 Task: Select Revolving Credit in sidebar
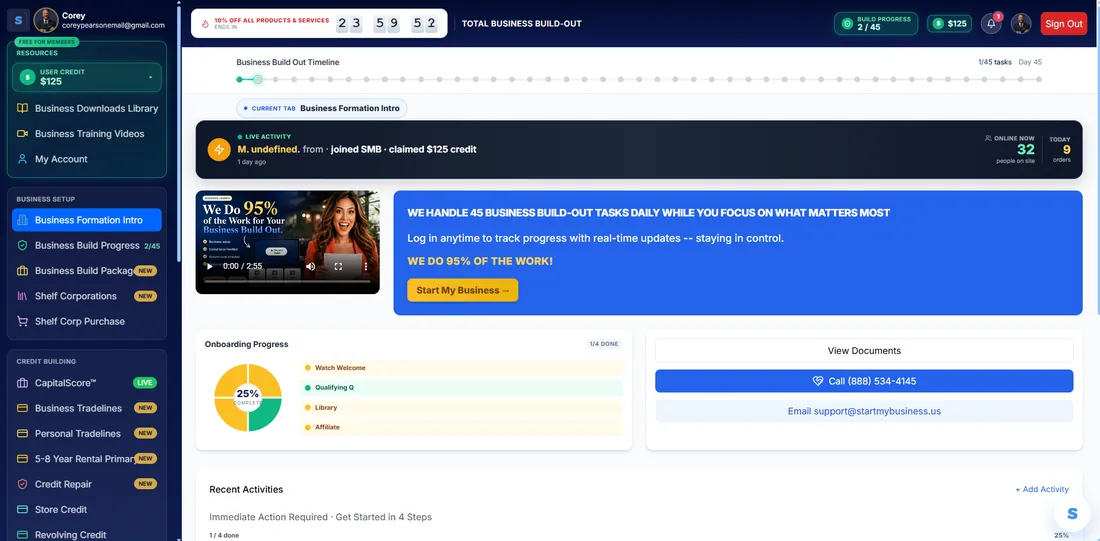point(87,535)
